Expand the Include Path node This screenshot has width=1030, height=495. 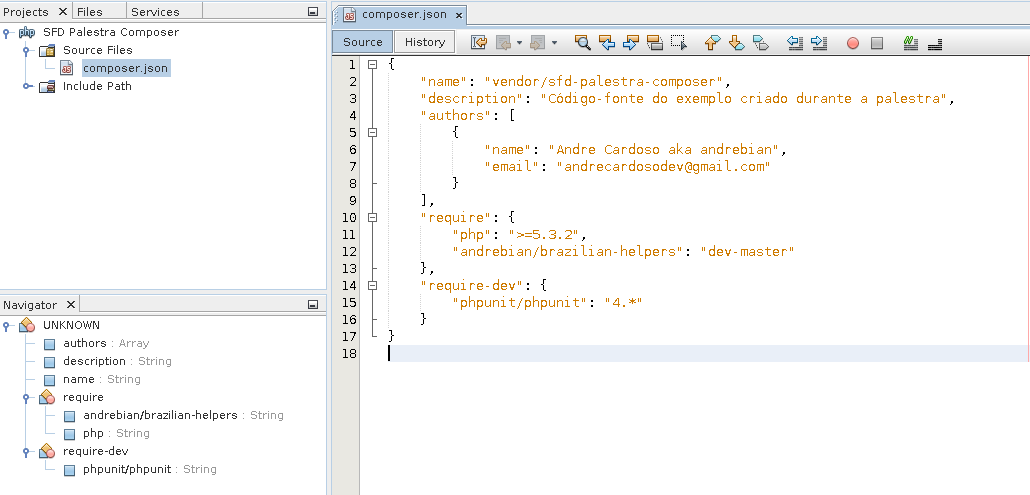tap(26, 86)
